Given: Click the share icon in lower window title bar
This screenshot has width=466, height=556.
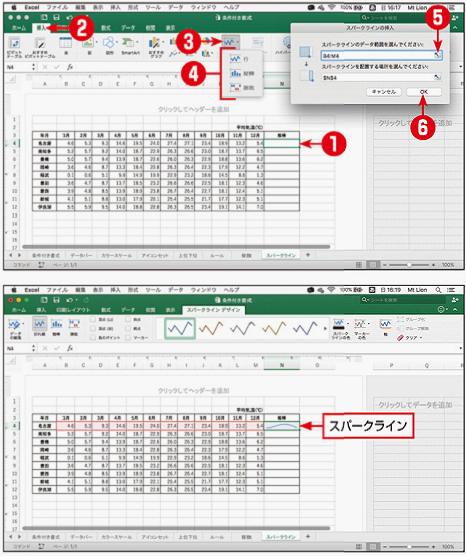Looking at the screenshot, I should pyautogui.click(x=455, y=300).
